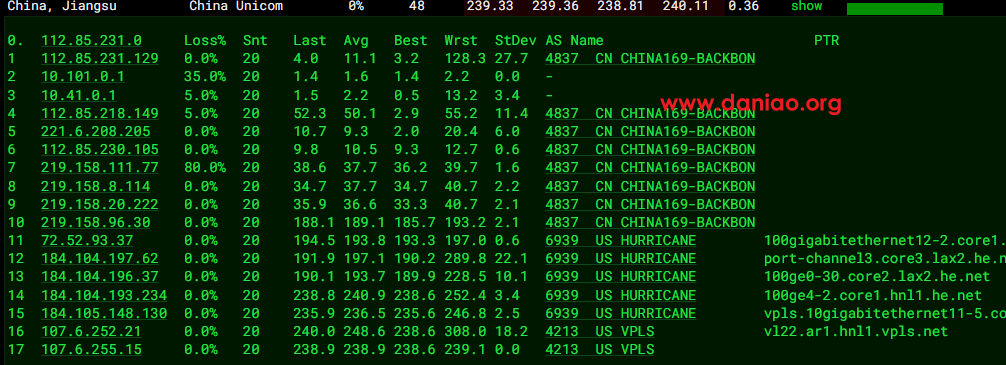Select the 'China Unicom' provider text
Viewport: 1006px width, 365px height.
point(236,6)
